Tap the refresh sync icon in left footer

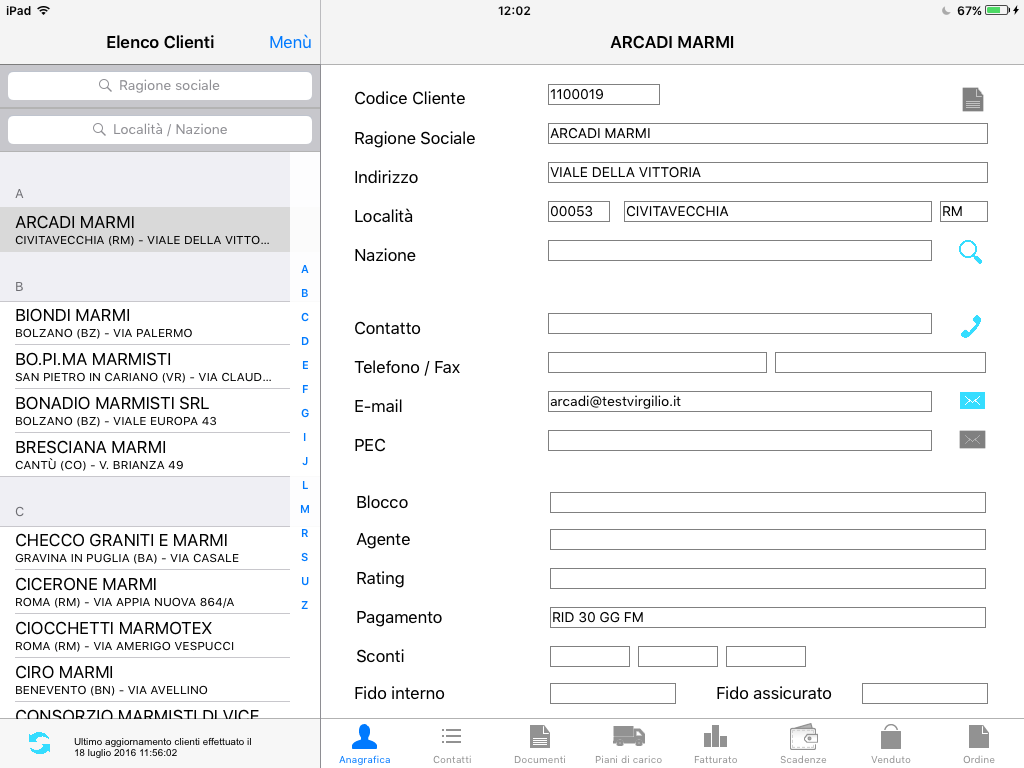[39, 743]
